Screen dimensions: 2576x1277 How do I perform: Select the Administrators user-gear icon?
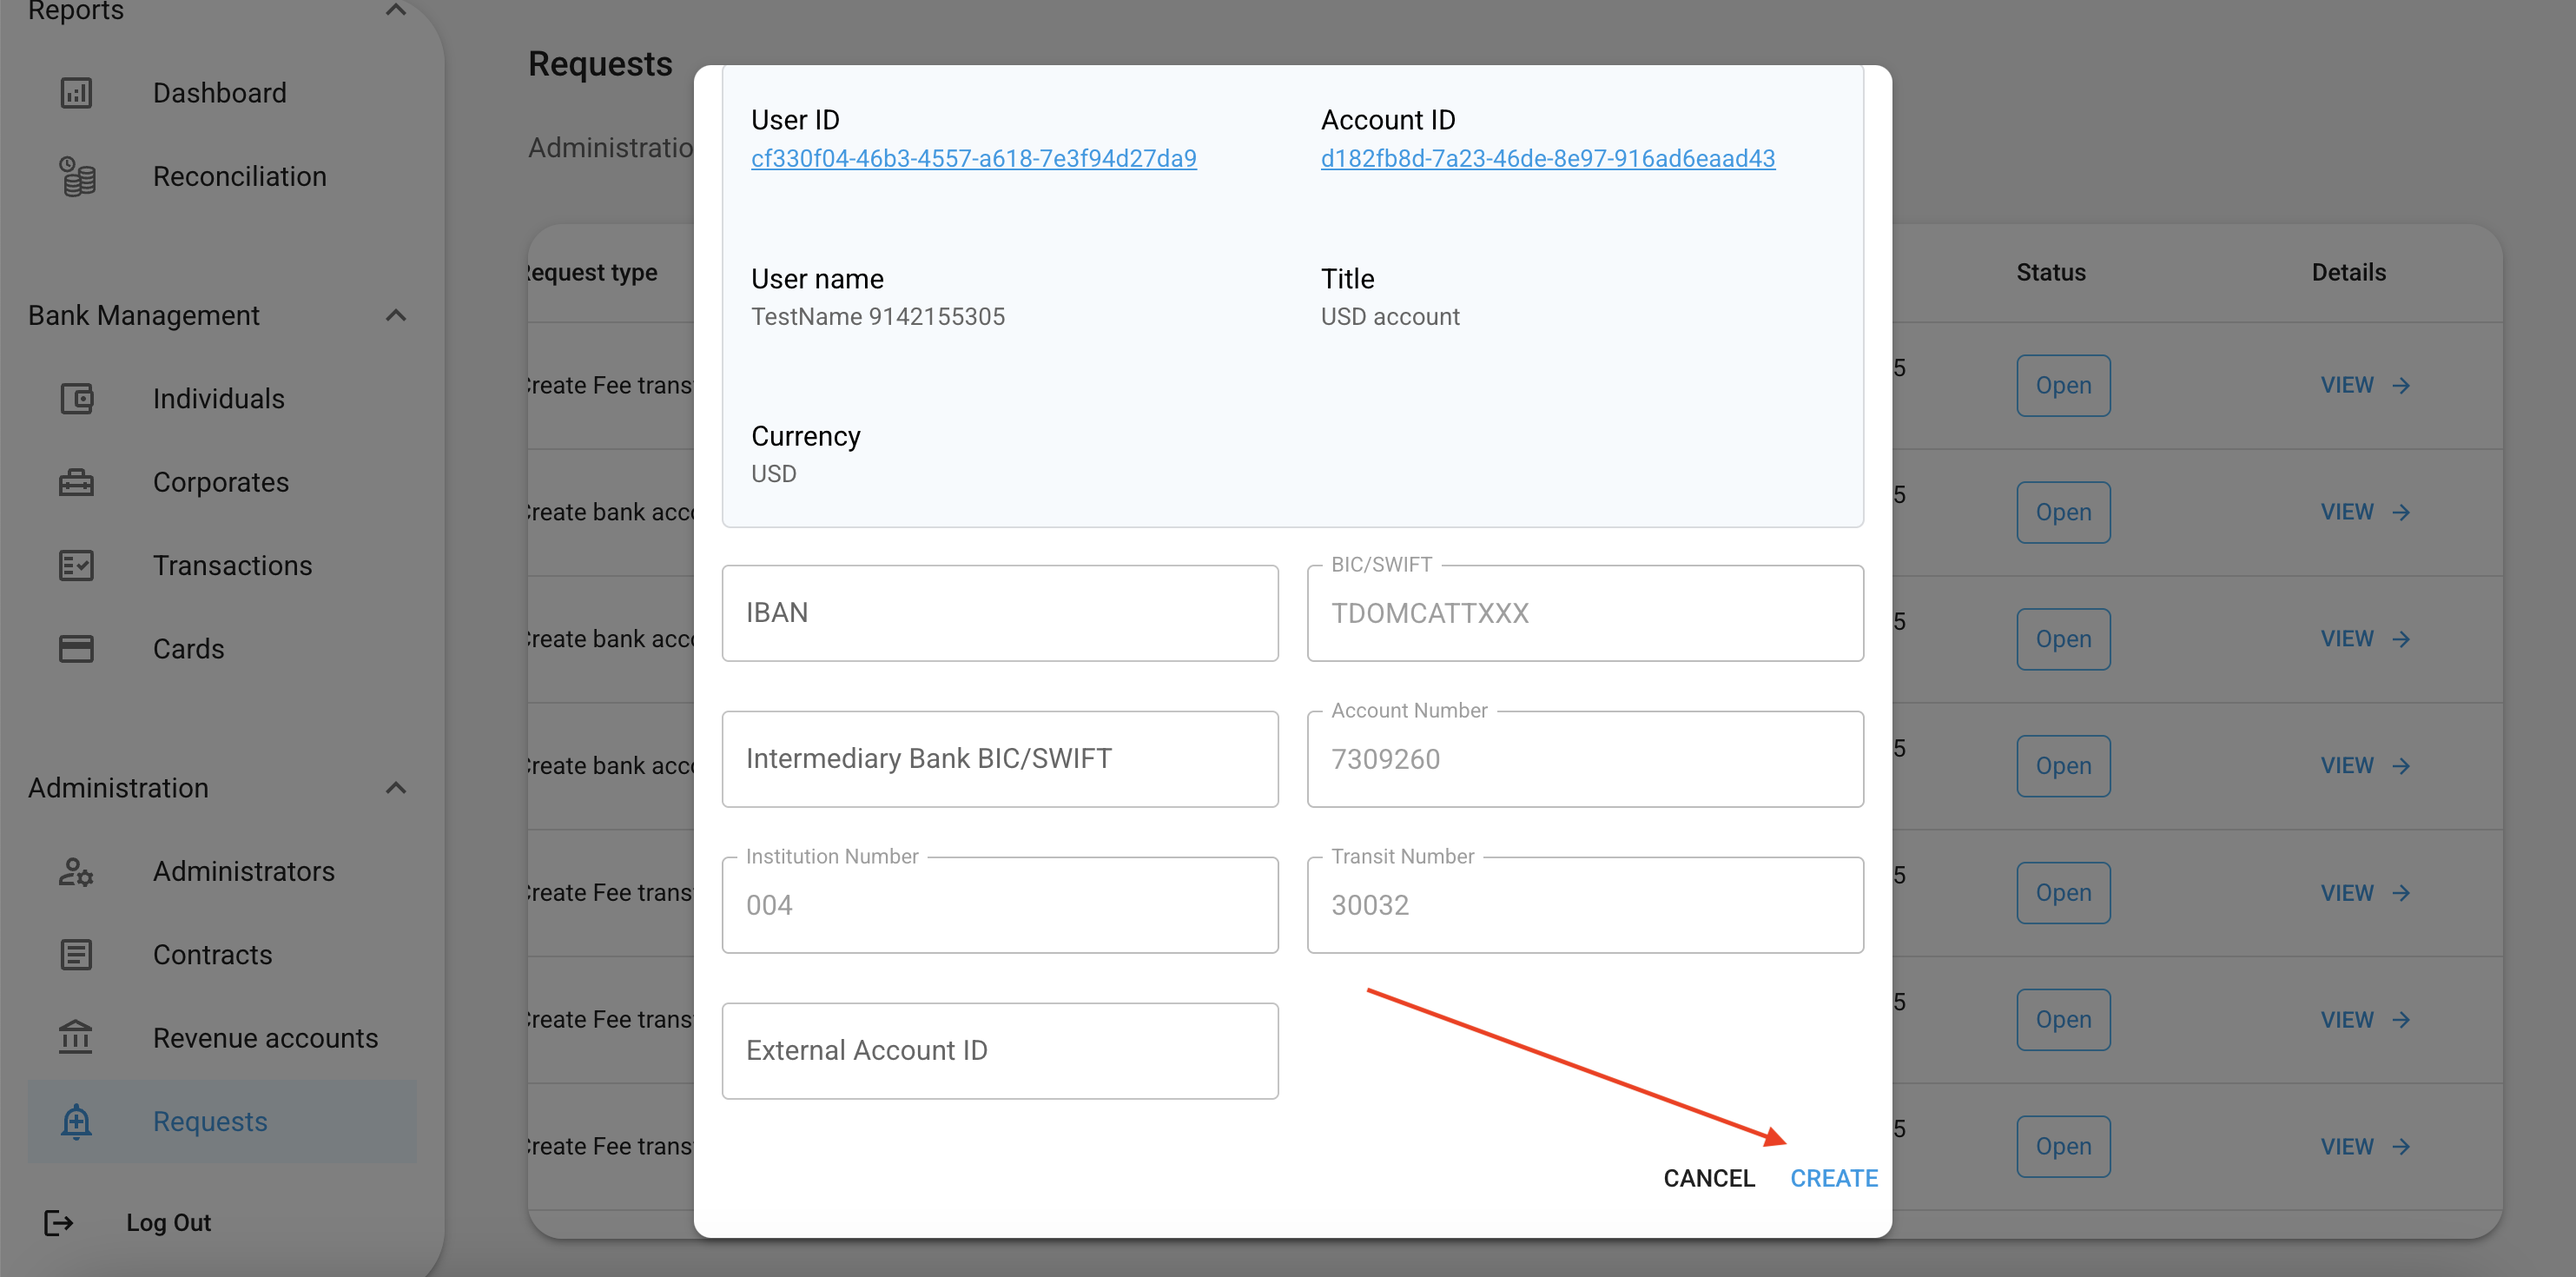(77, 871)
